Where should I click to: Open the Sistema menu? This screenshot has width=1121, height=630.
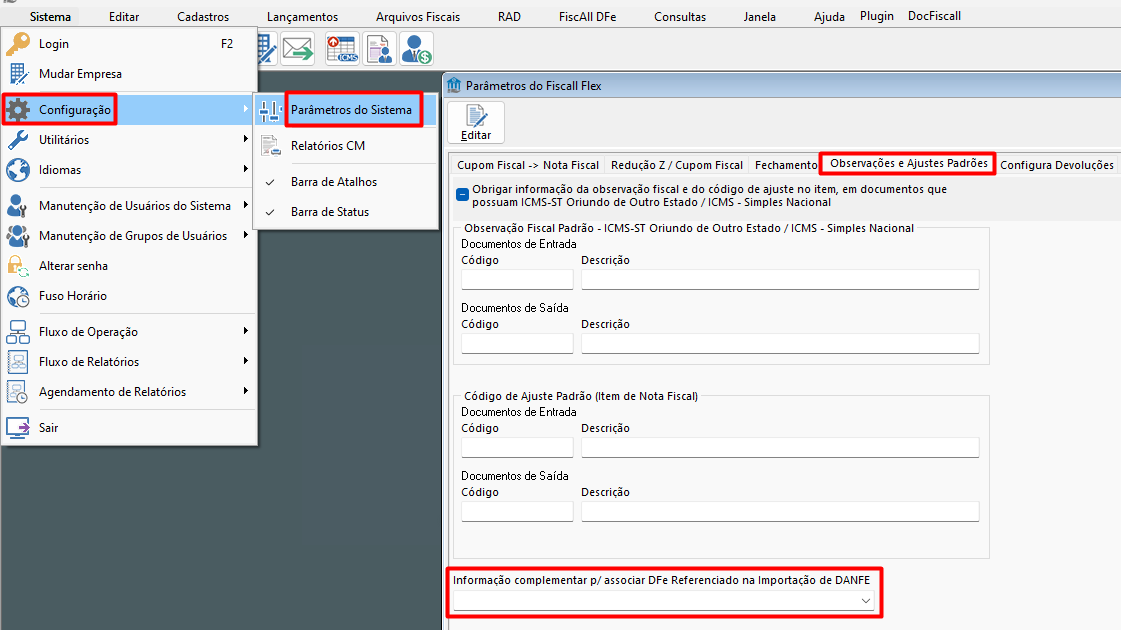click(50, 16)
